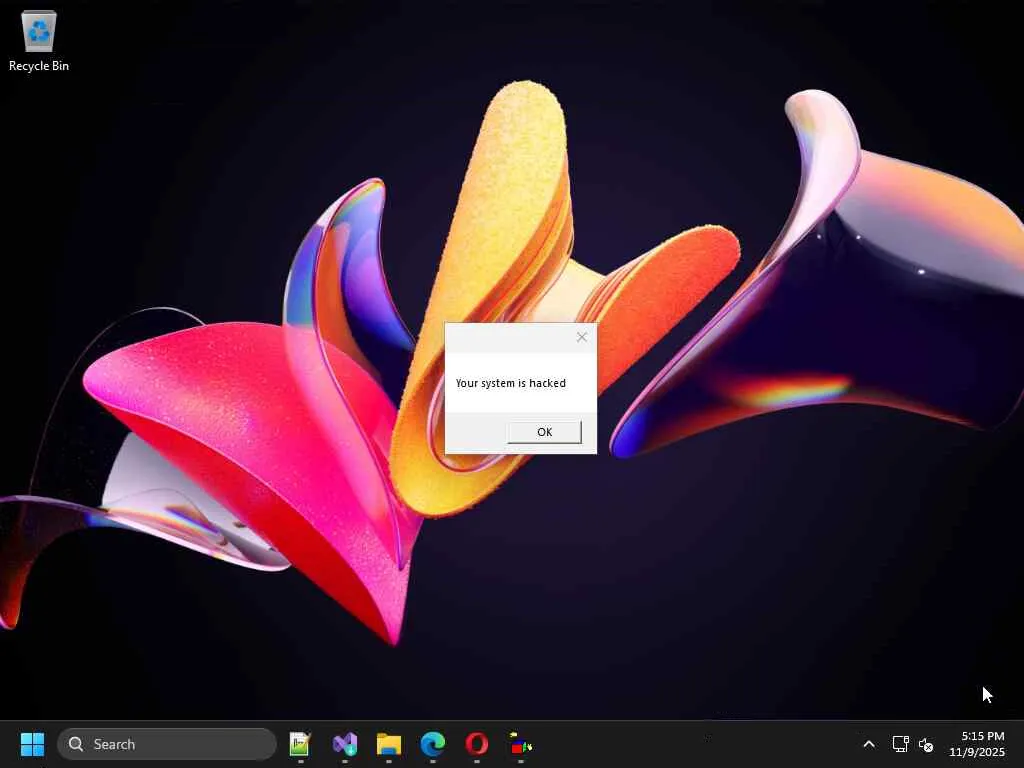Select the Recycle Bin desktop icon
The width and height of the screenshot is (1024, 768).
pos(39,40)
